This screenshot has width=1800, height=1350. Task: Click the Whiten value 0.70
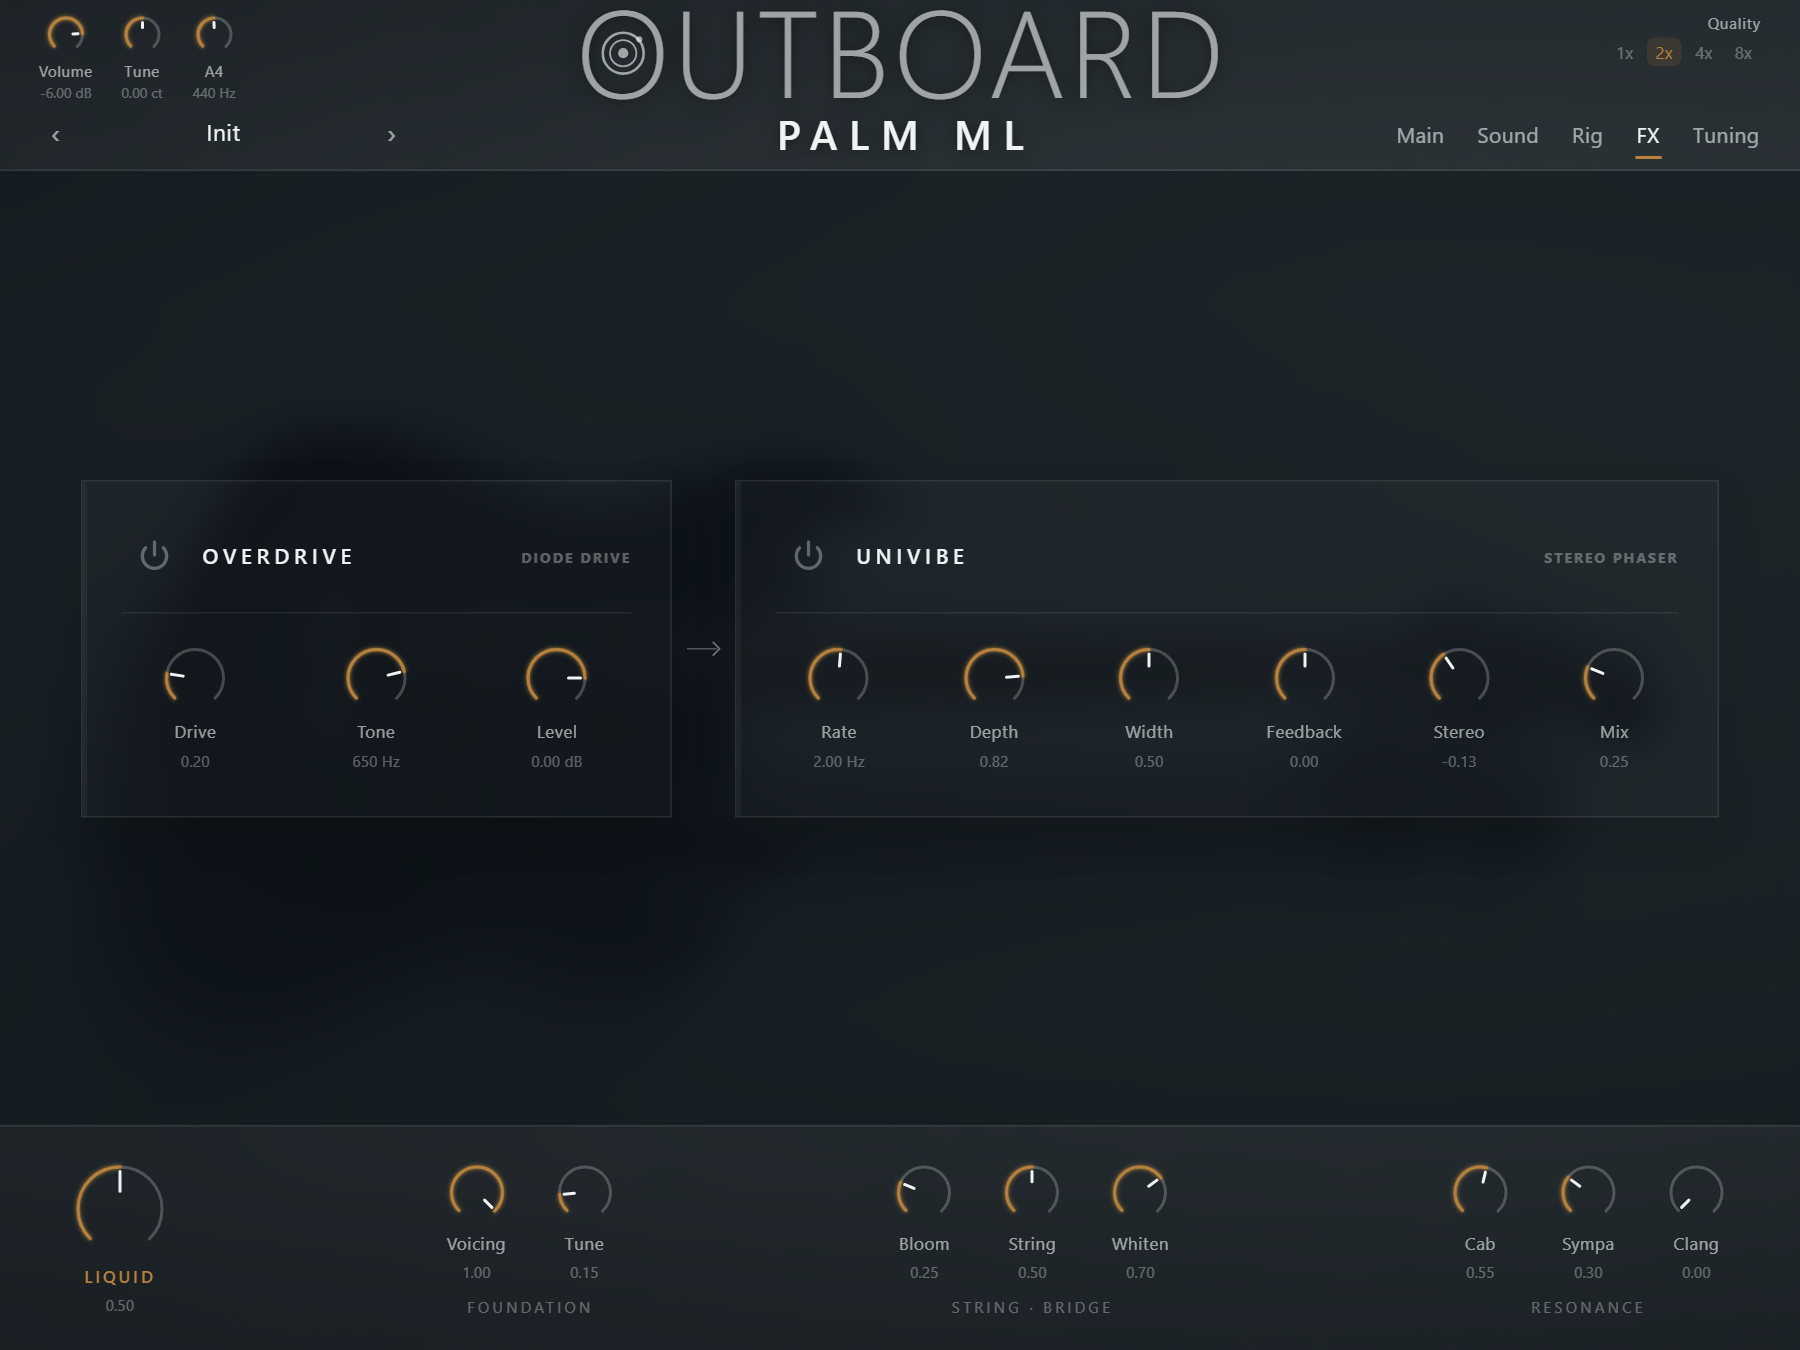coord(1140,1273)
